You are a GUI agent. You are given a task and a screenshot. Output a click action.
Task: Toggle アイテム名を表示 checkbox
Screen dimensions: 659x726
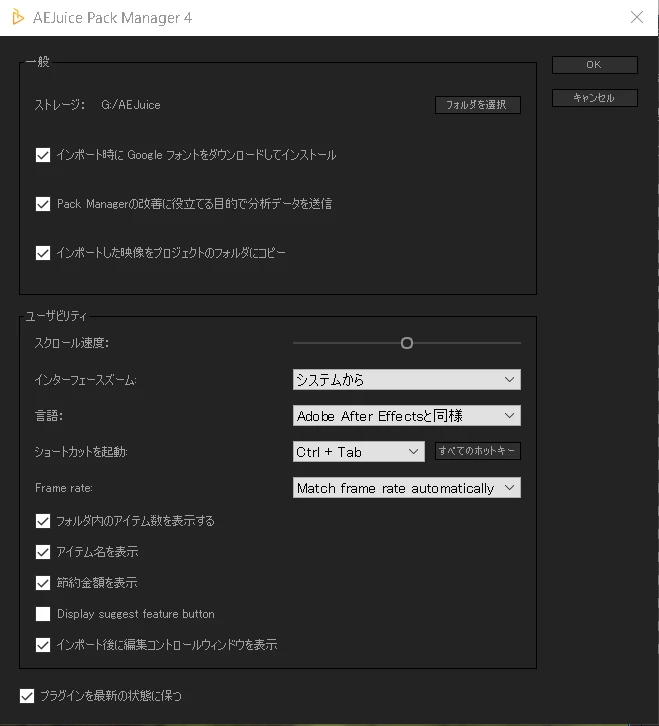43,552
